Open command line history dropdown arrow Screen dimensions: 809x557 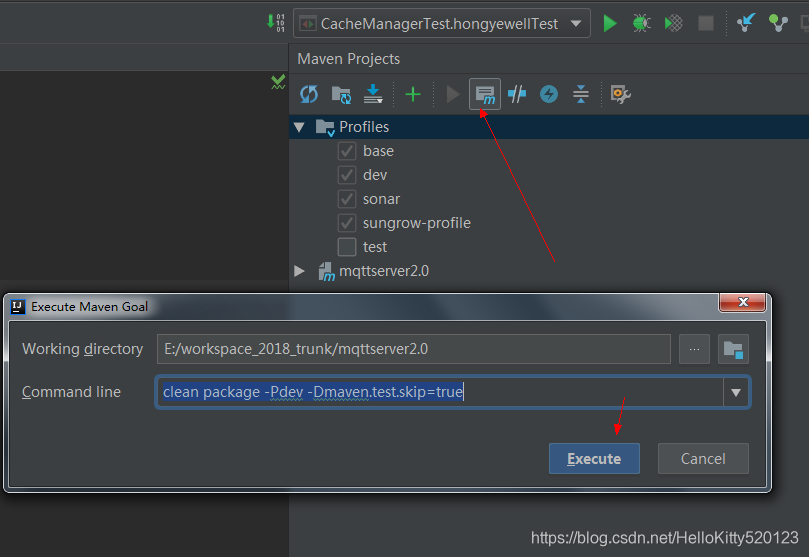click(x=736, y=392)
